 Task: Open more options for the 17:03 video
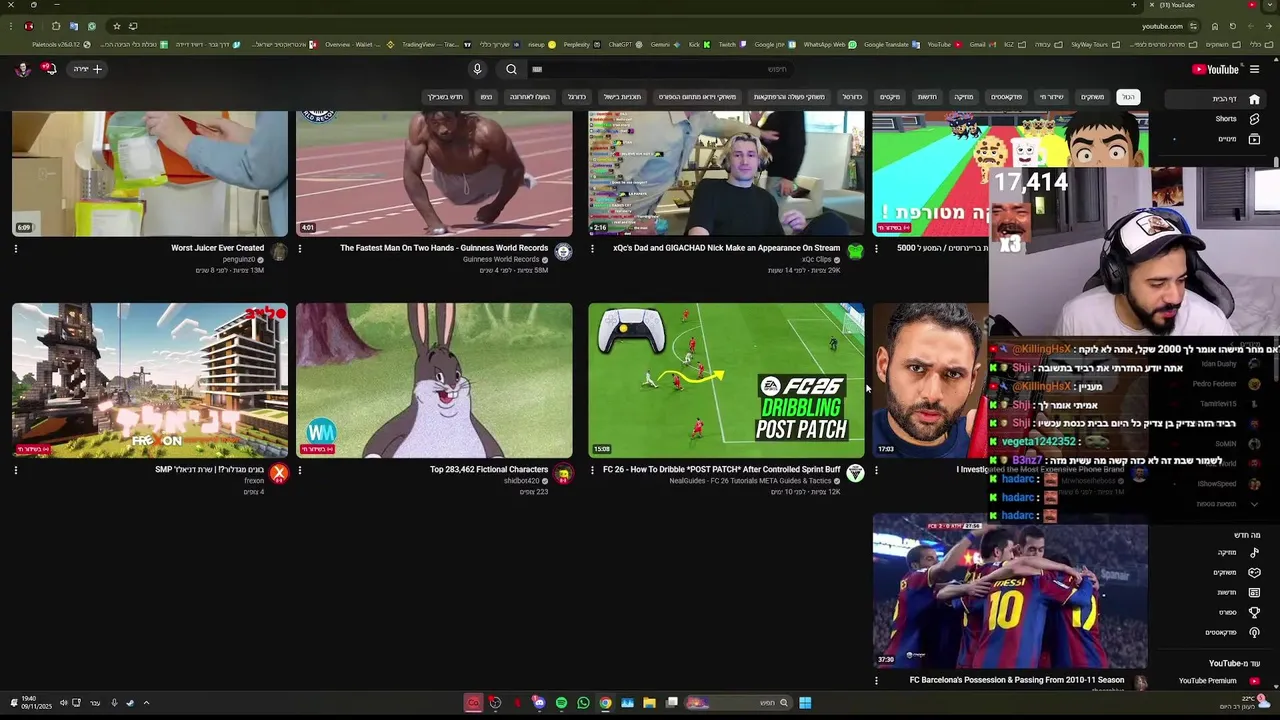click(x=876, y=470)
